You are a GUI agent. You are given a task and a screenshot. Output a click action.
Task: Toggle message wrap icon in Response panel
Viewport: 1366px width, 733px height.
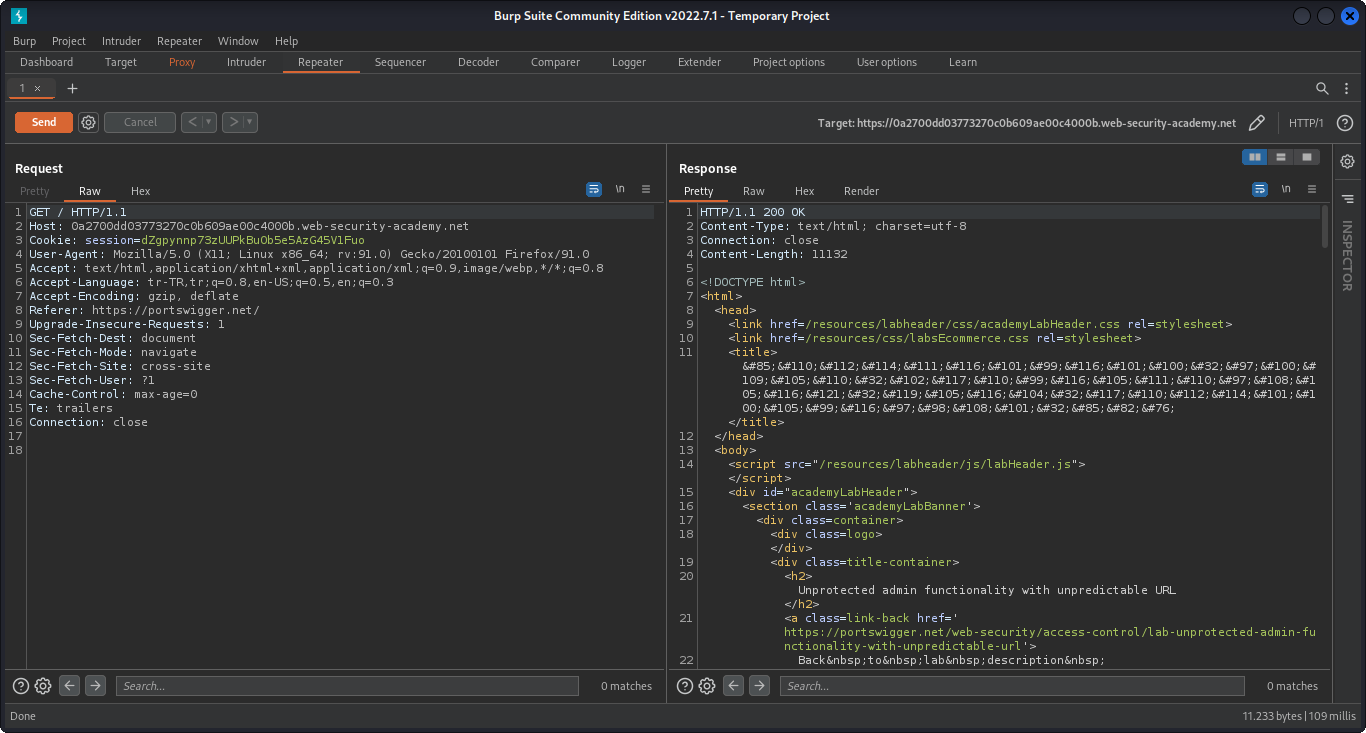coord(1260,189)
